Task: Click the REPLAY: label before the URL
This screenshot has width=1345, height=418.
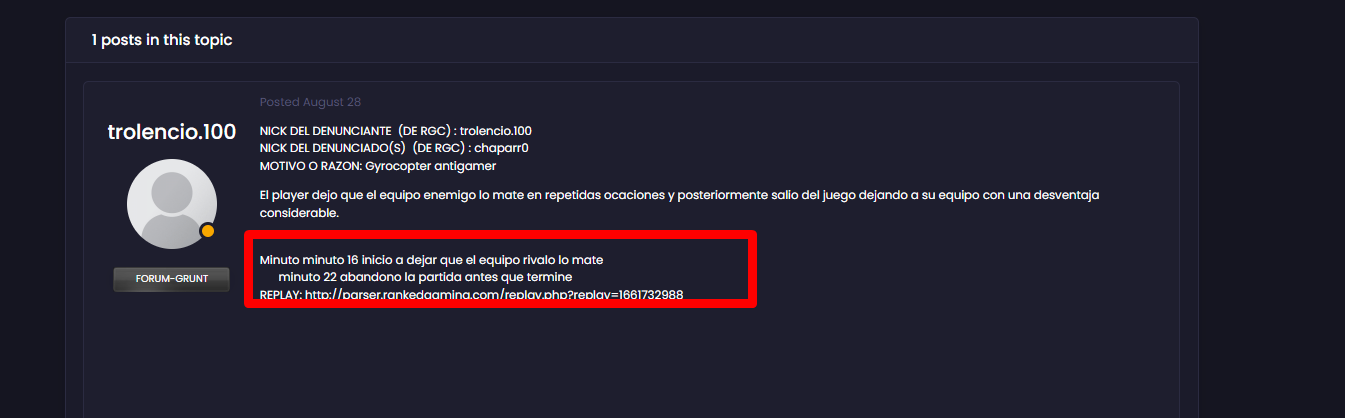Action: (280, 294)
